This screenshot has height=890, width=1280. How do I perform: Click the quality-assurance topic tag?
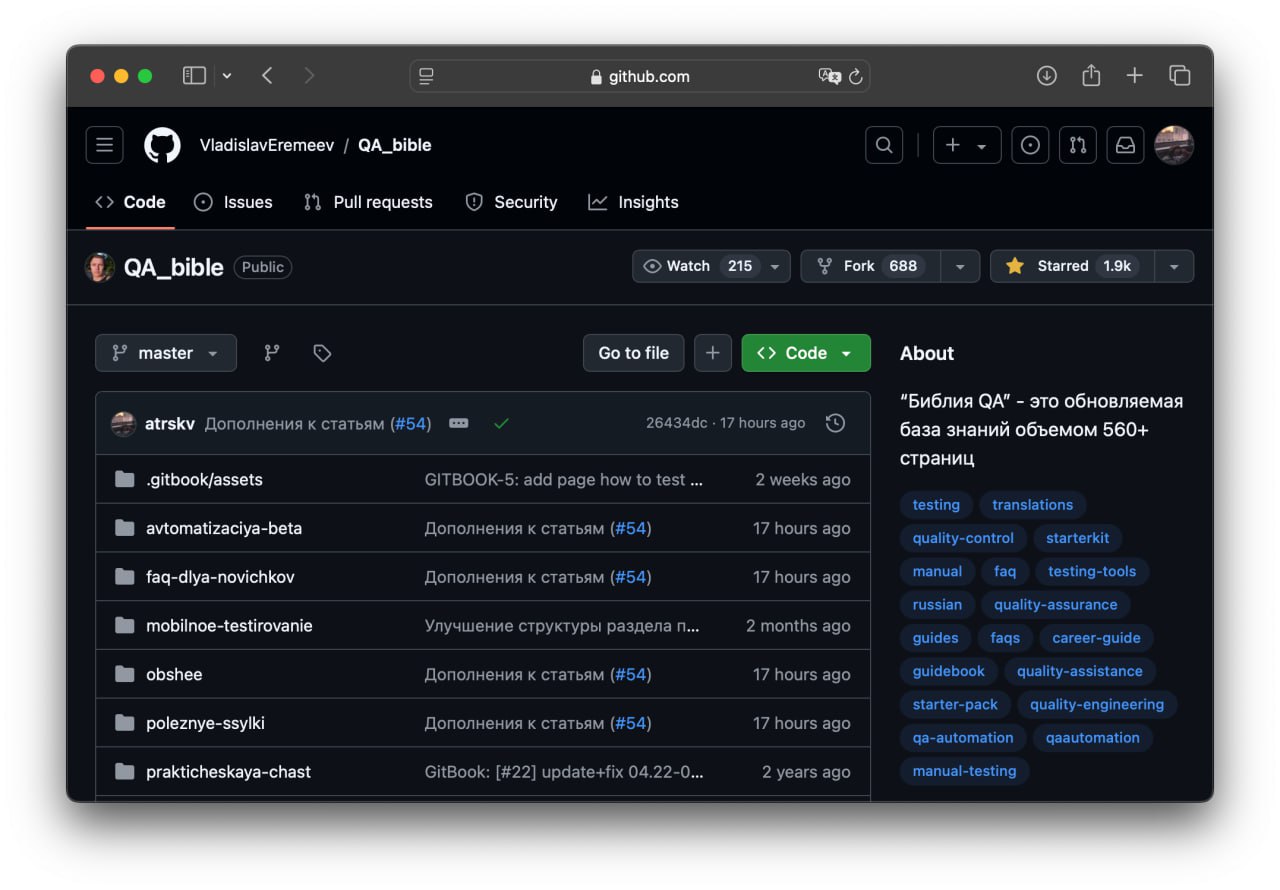(x=1056, y=605)
